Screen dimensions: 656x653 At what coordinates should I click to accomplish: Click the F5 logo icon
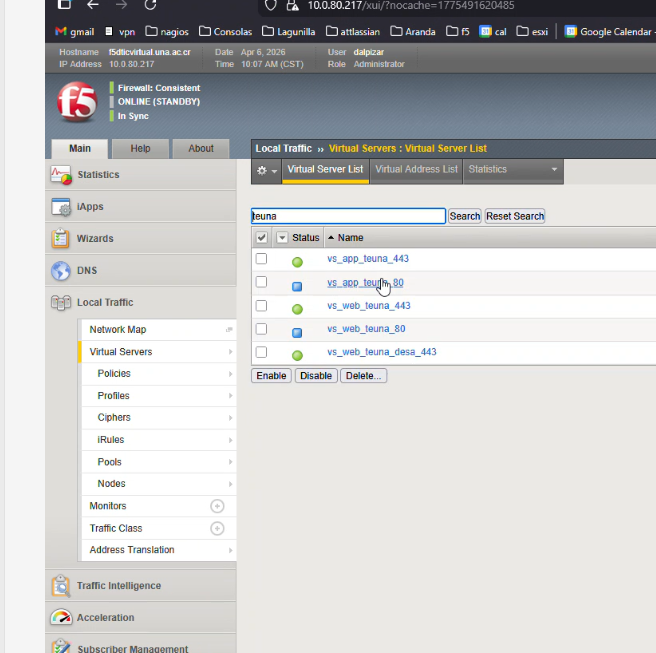pyautogui.click(x=78, y=102)
